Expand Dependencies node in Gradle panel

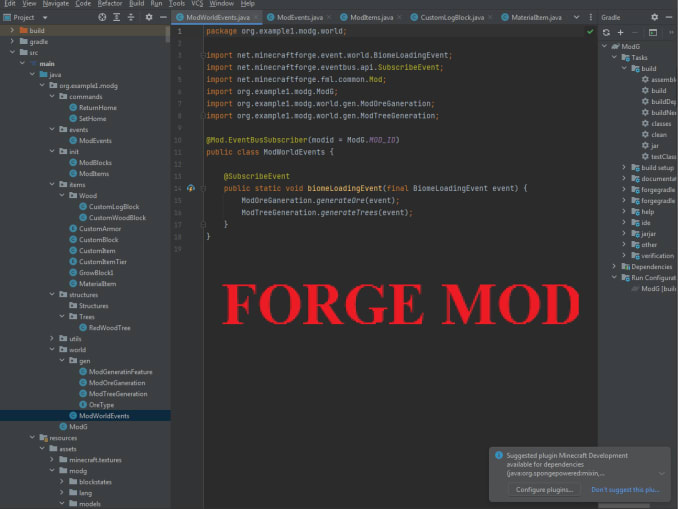coord(614,267)
